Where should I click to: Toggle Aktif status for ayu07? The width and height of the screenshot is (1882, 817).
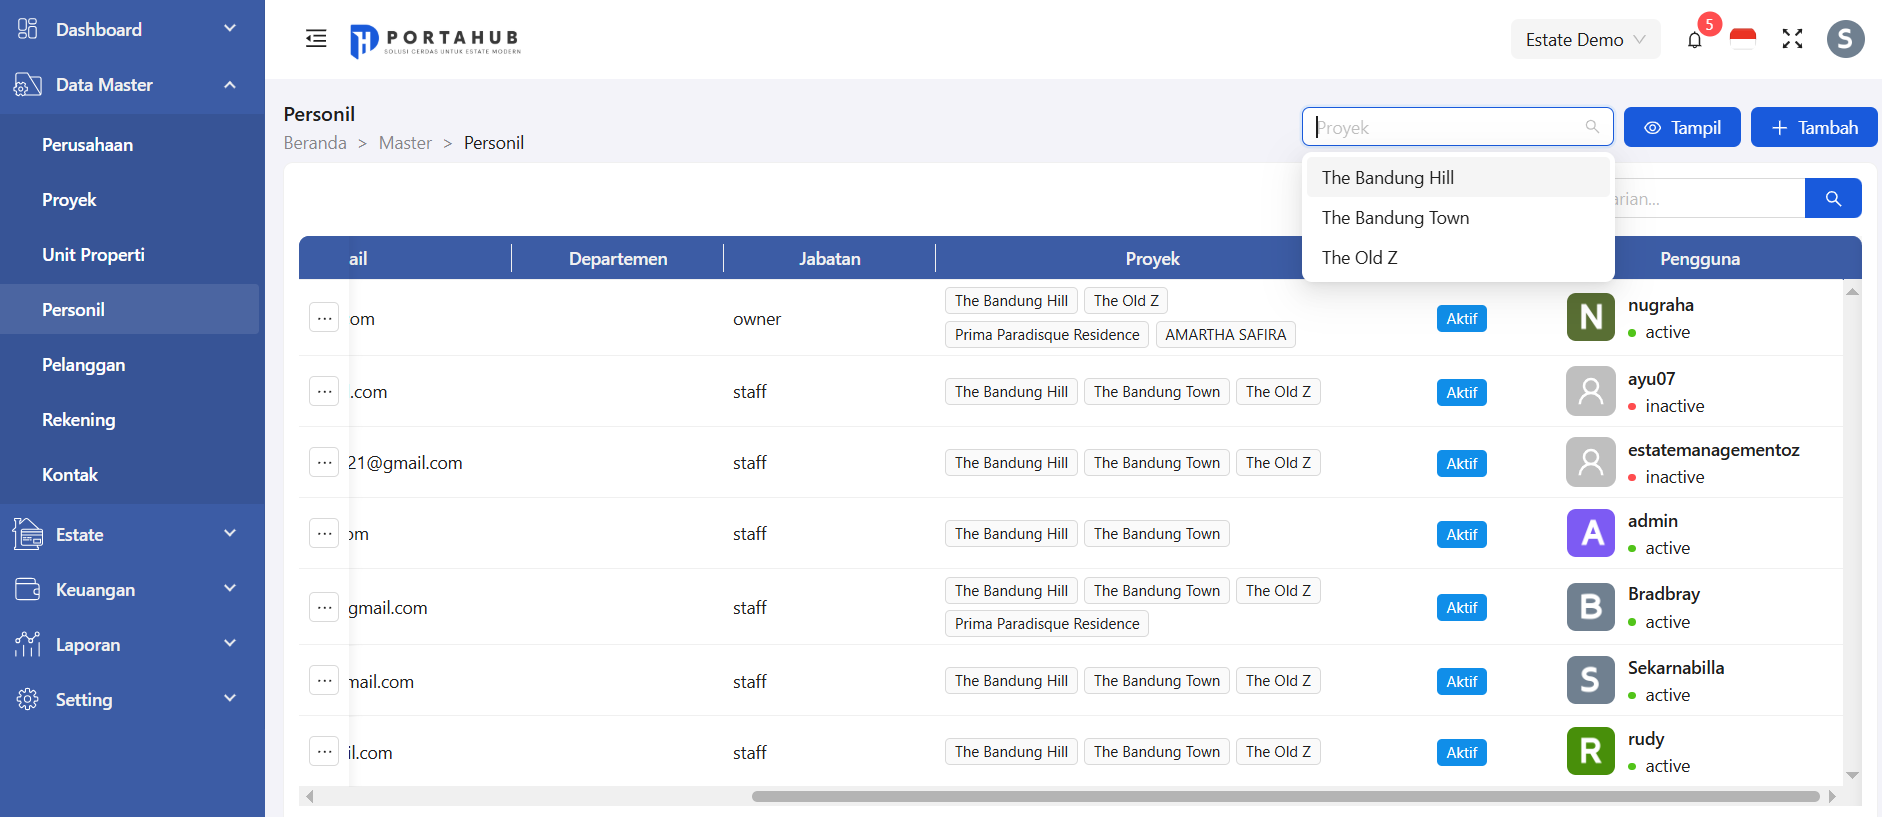coord(1461,392)
